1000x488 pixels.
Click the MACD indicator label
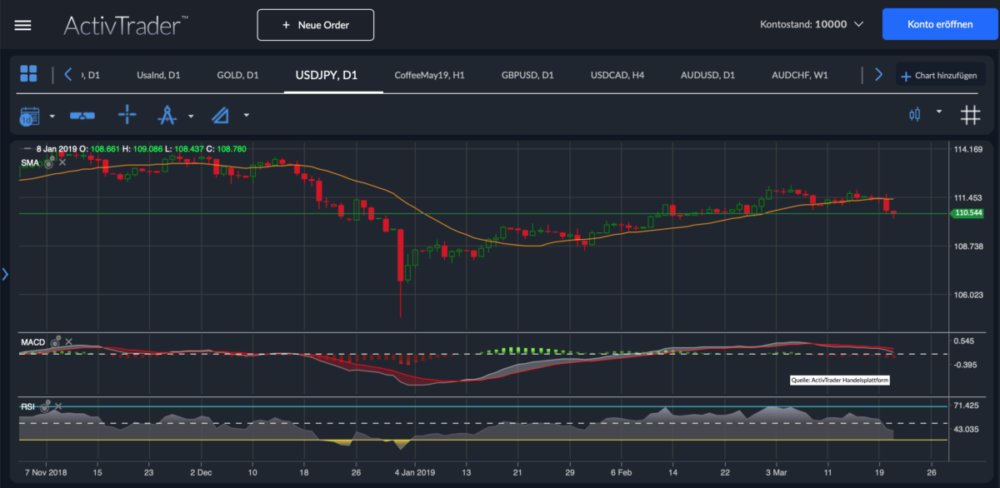click(x=33, y=343)
